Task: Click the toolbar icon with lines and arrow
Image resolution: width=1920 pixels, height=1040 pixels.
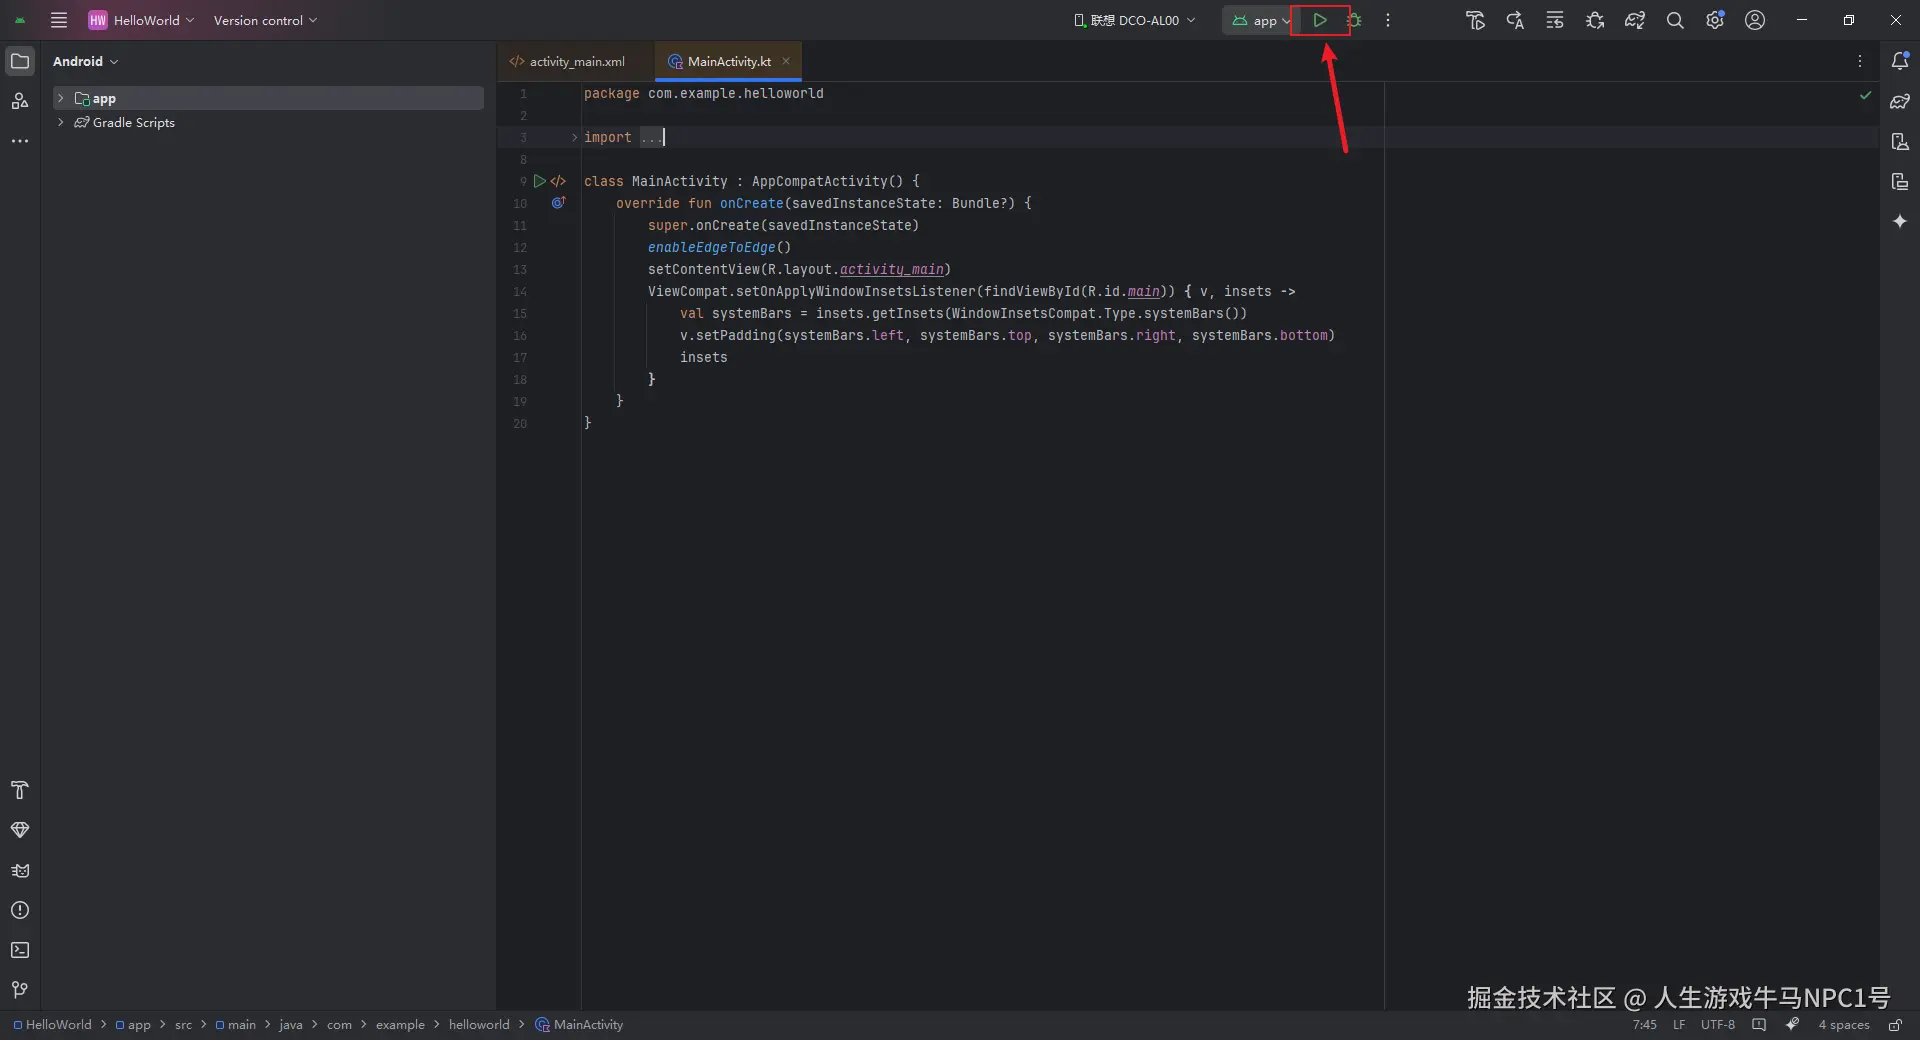Action: (1555, 20)
